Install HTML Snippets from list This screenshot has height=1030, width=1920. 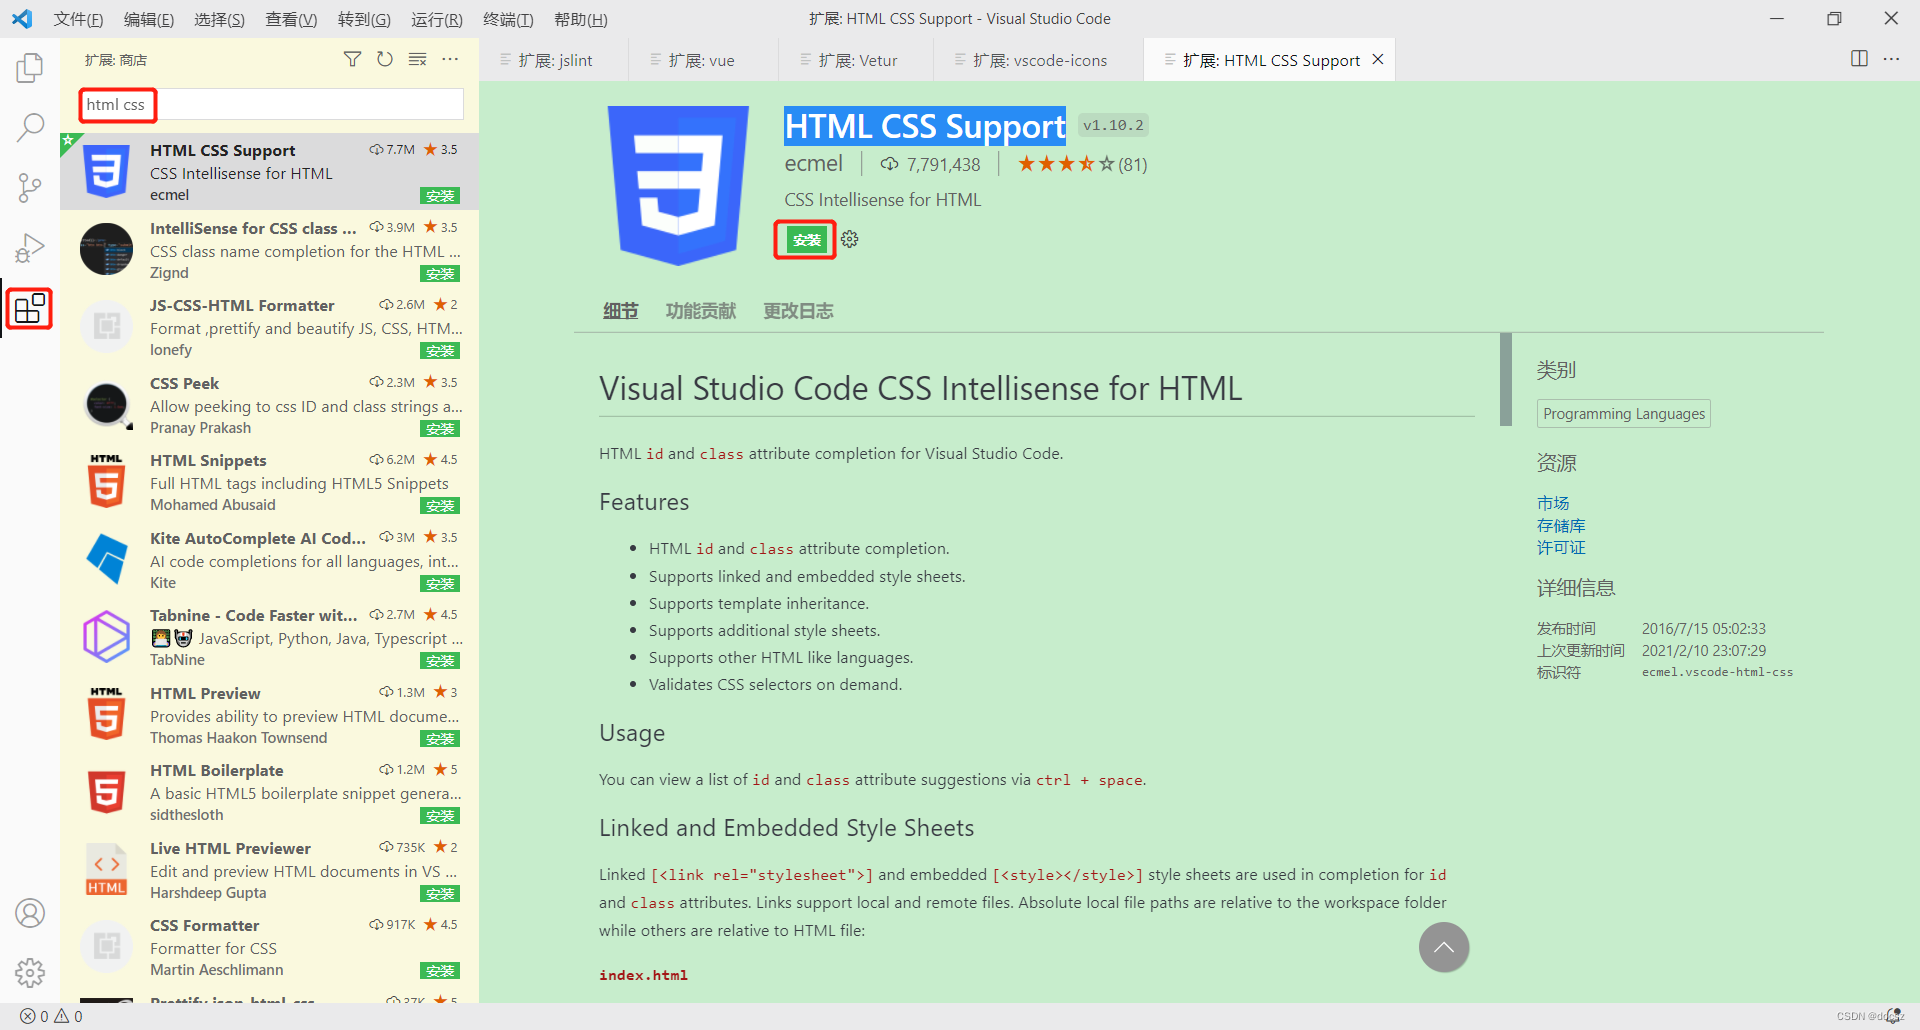440,506
